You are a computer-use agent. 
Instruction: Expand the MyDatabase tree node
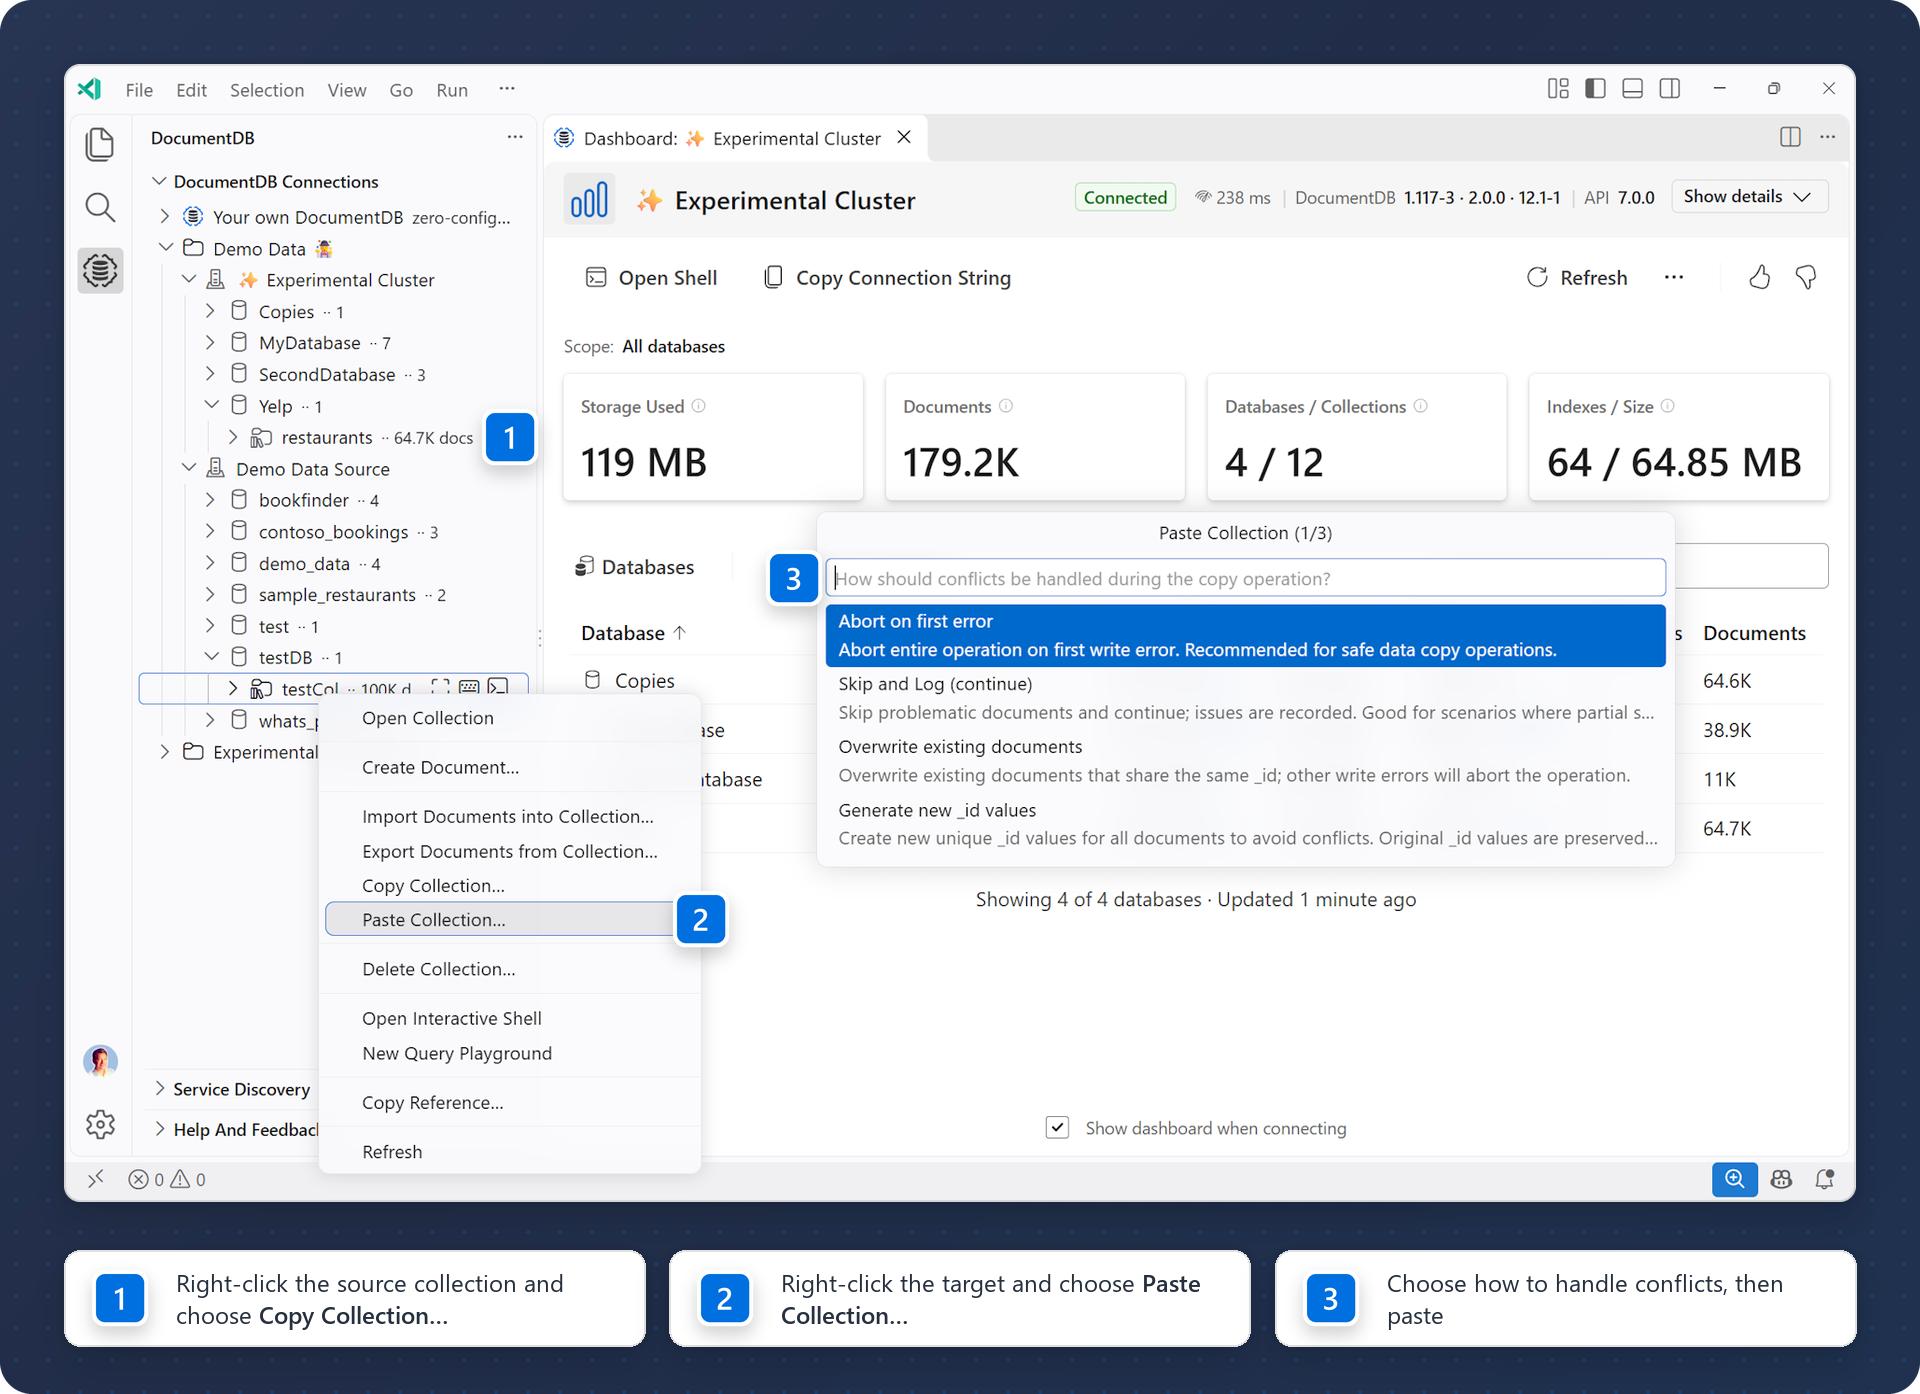pos(210,343)
